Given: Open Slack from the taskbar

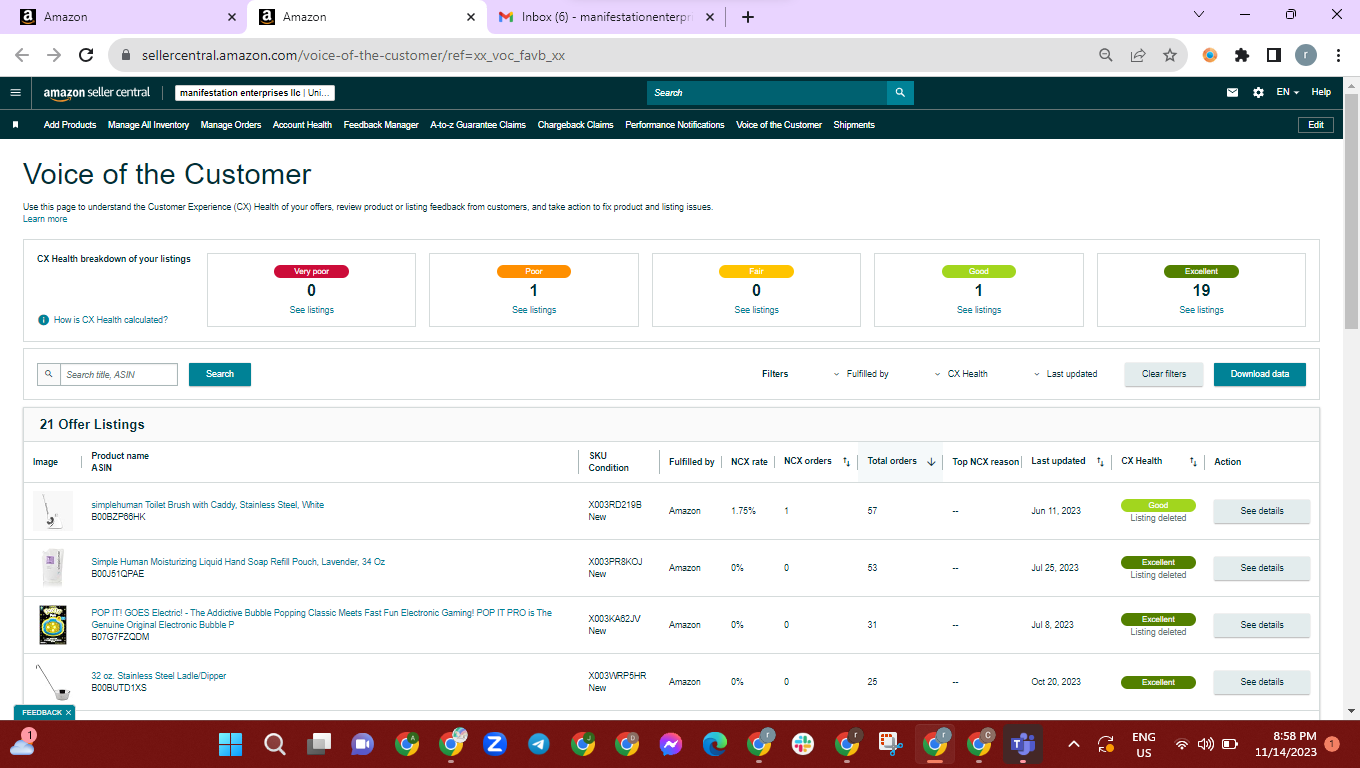Looking at the screenshot, I should click(x=802, y=744).
